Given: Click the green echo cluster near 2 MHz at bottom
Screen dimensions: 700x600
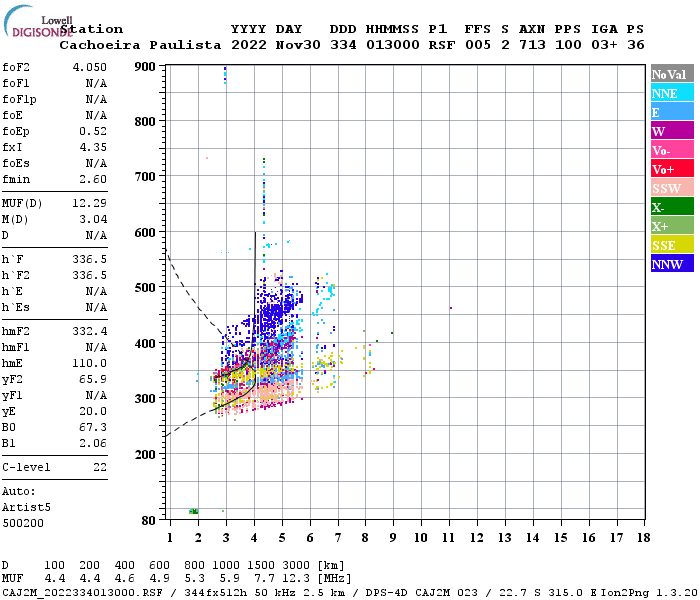Looking at the screenshot, I should pyautogui.click(x=194, y=511).
